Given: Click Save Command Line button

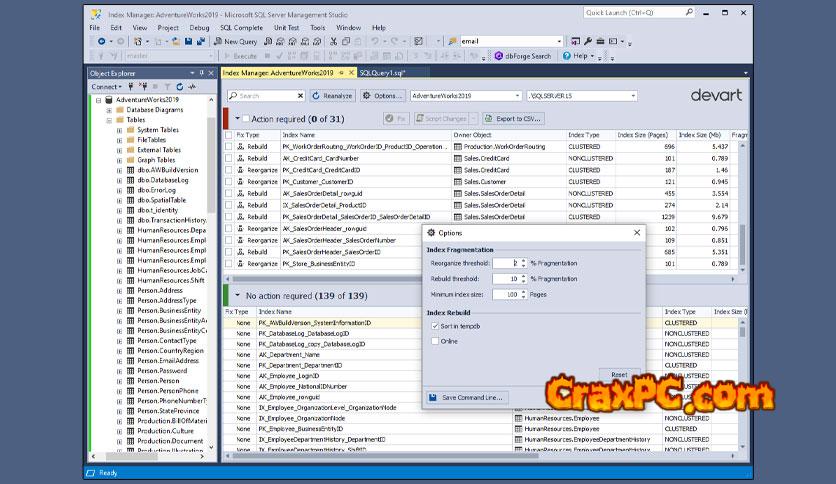Looking at the screenshot, I should (467, 397).
